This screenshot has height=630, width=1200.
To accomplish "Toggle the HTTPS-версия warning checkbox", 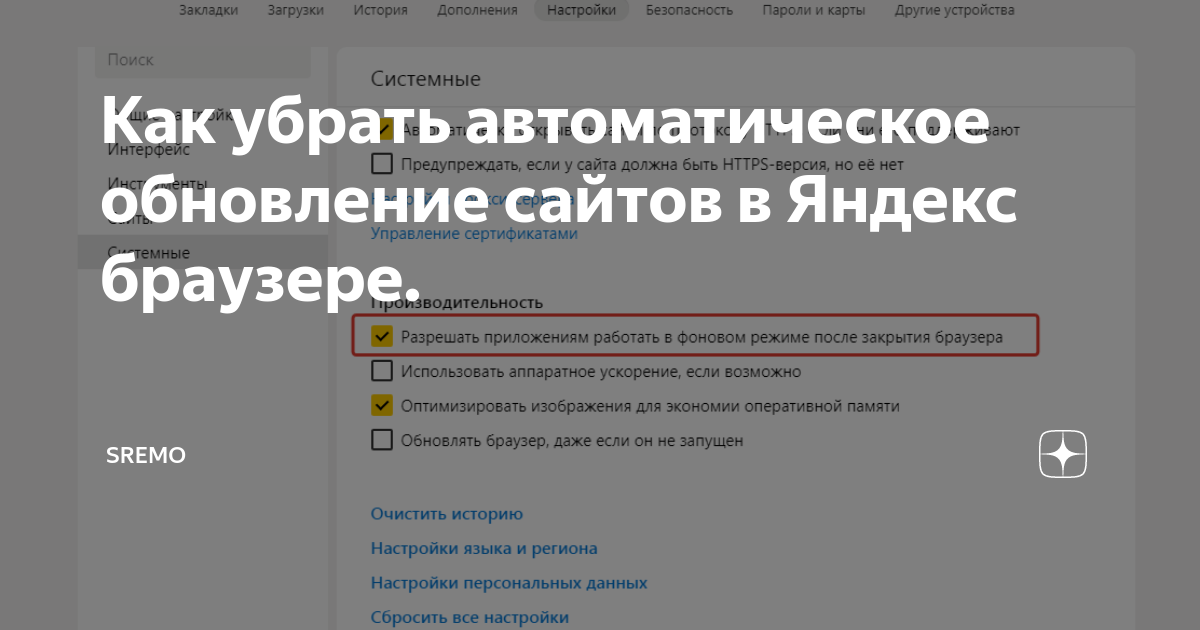I will pyautogui.click(x=382, y=163).
